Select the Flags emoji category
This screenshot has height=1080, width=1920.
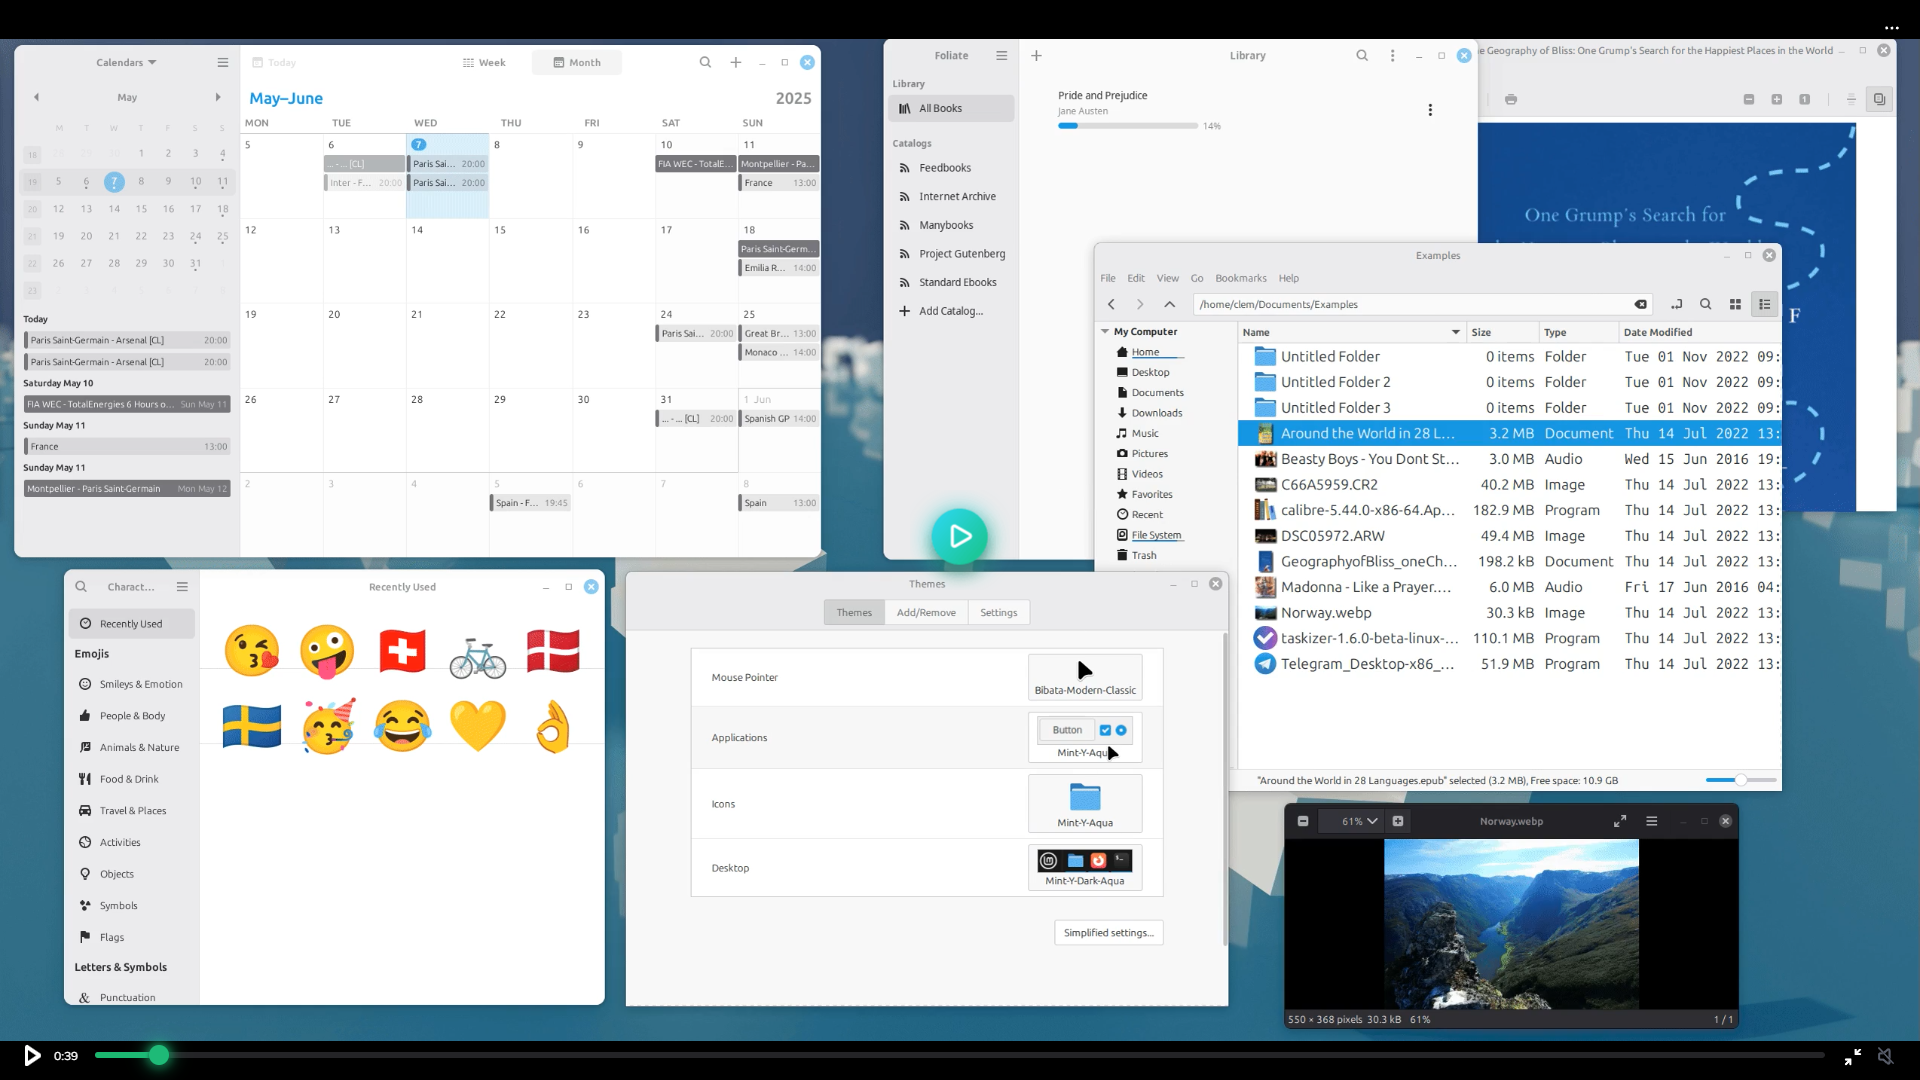[x=112, y=937]
